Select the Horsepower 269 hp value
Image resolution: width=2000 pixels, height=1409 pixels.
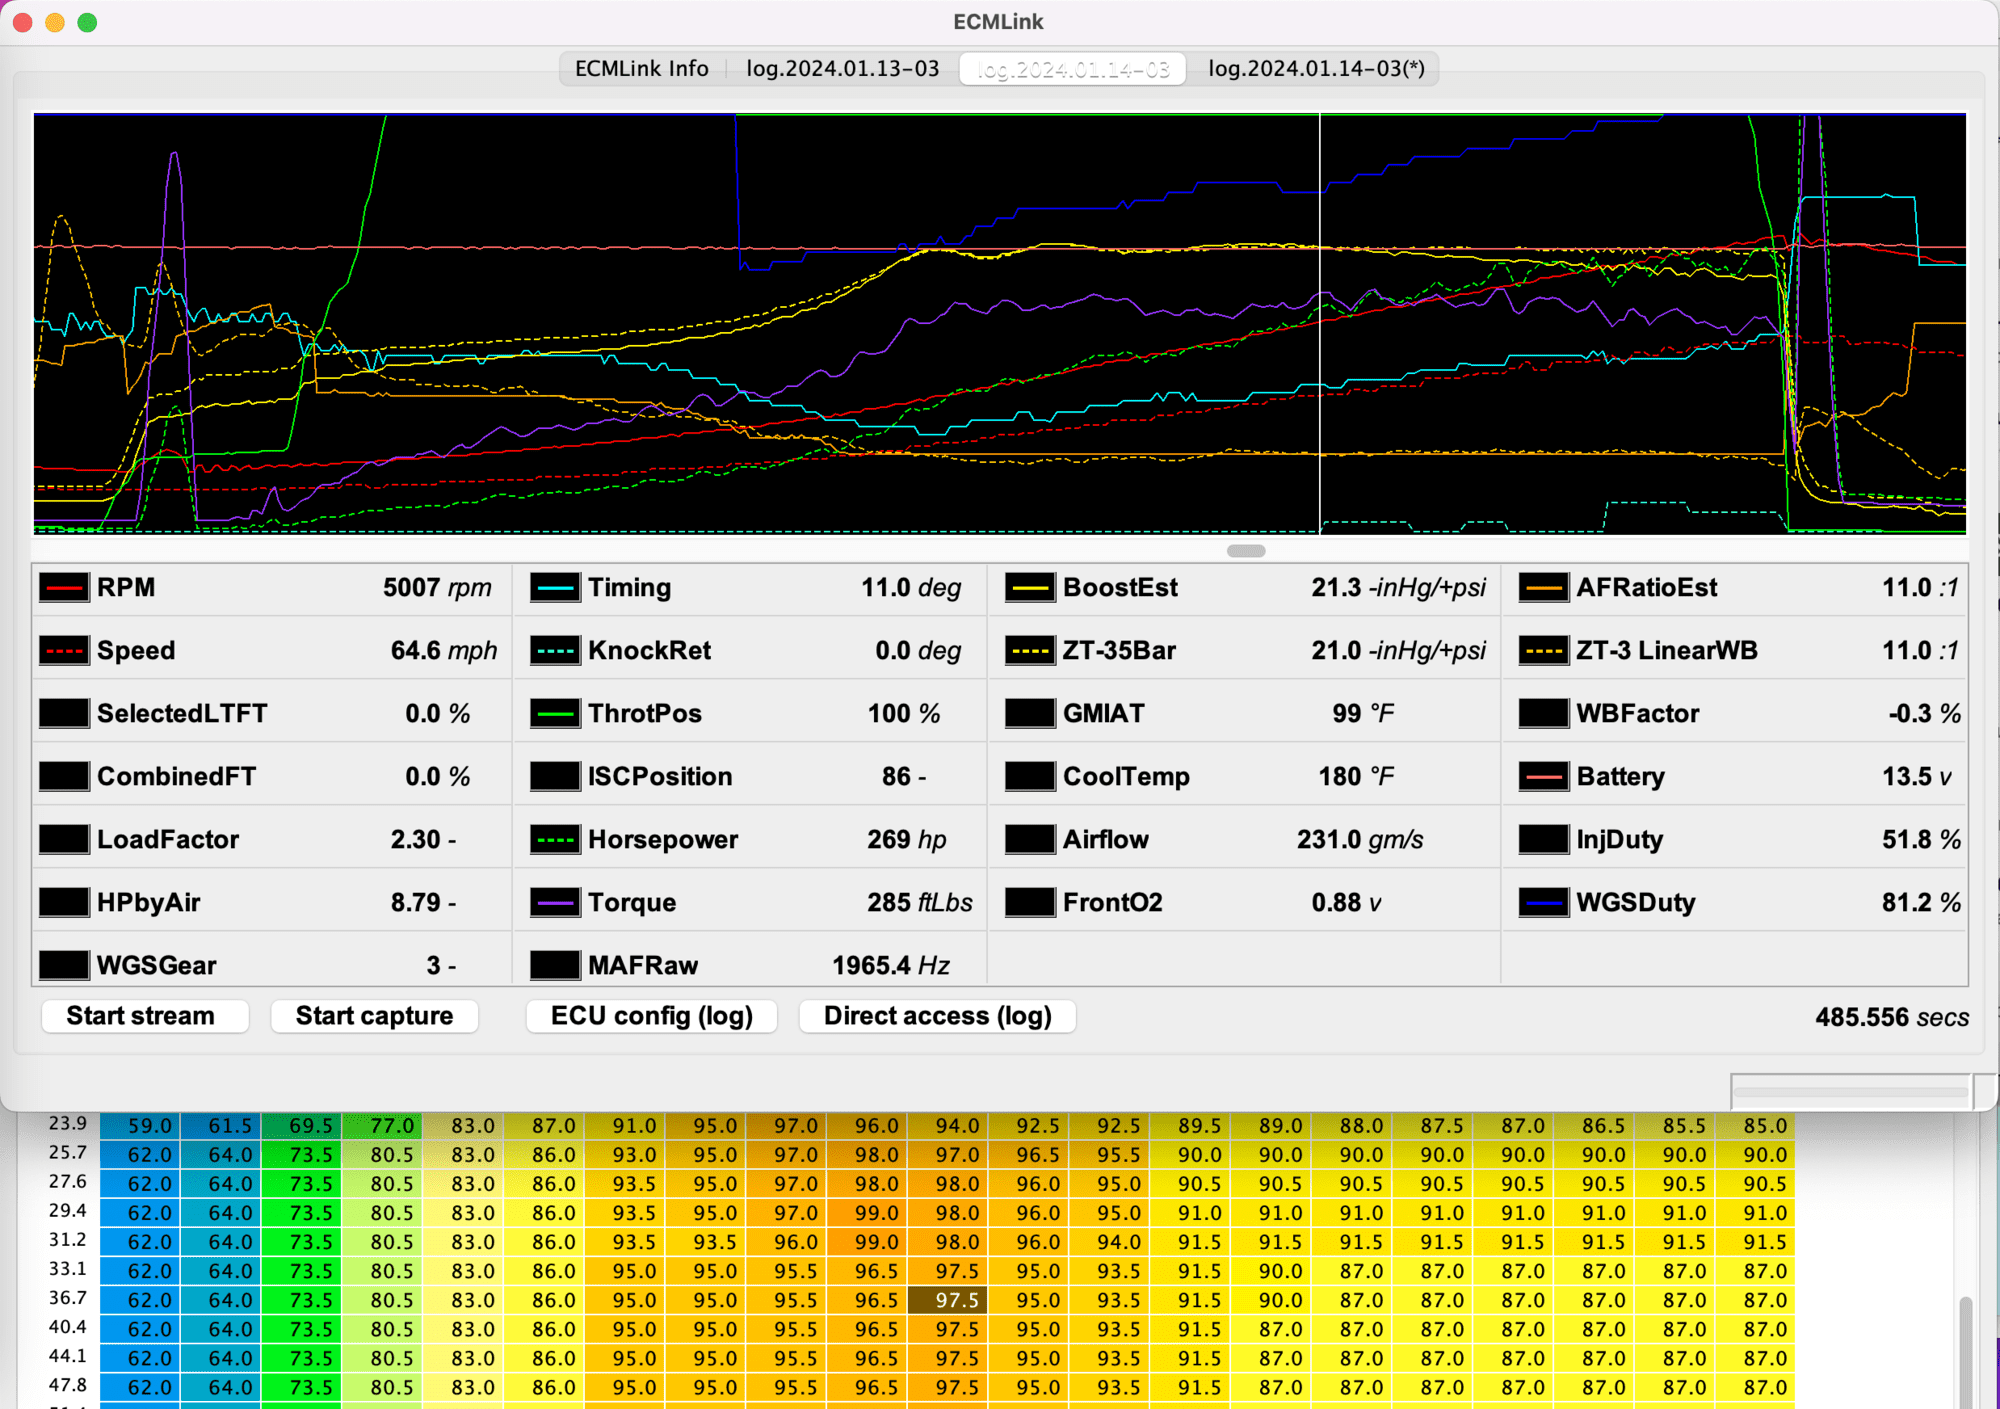[906, 840]
